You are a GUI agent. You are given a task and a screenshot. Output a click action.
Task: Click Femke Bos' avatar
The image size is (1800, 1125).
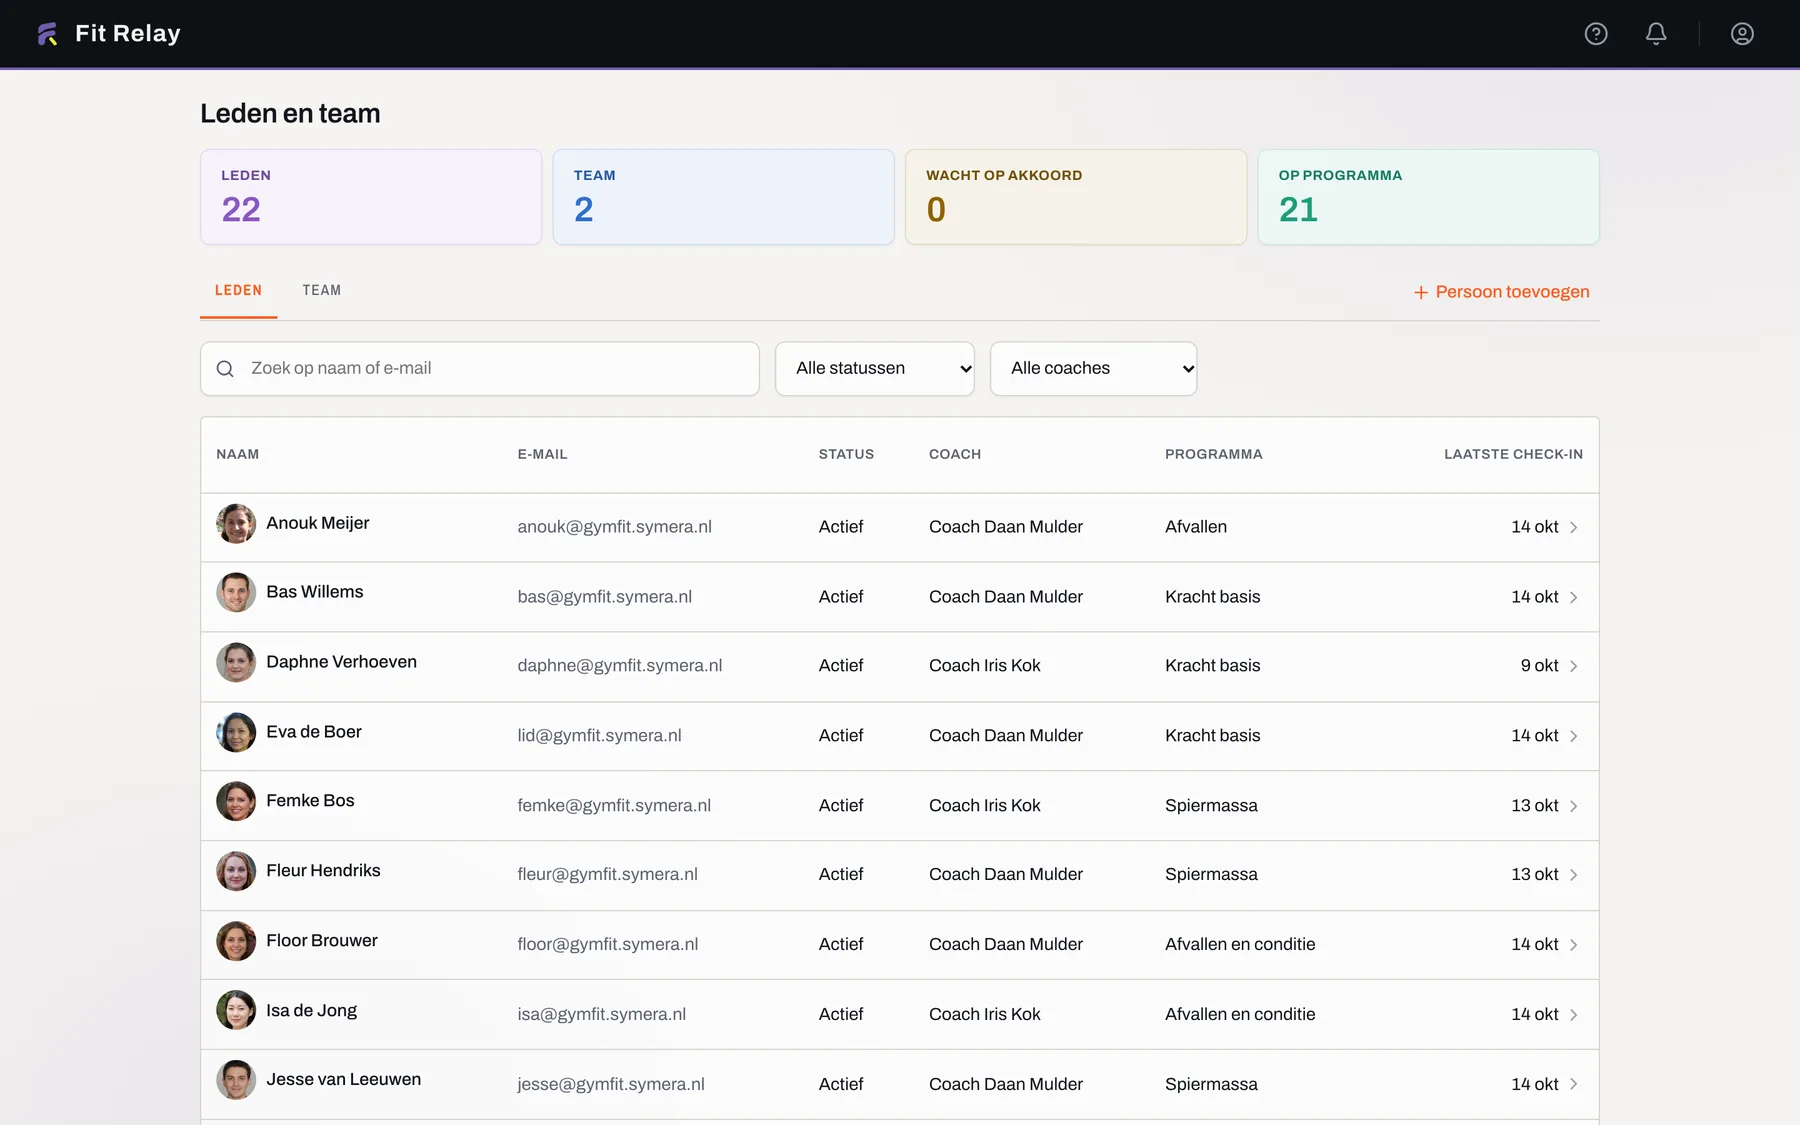pos(236,801)
